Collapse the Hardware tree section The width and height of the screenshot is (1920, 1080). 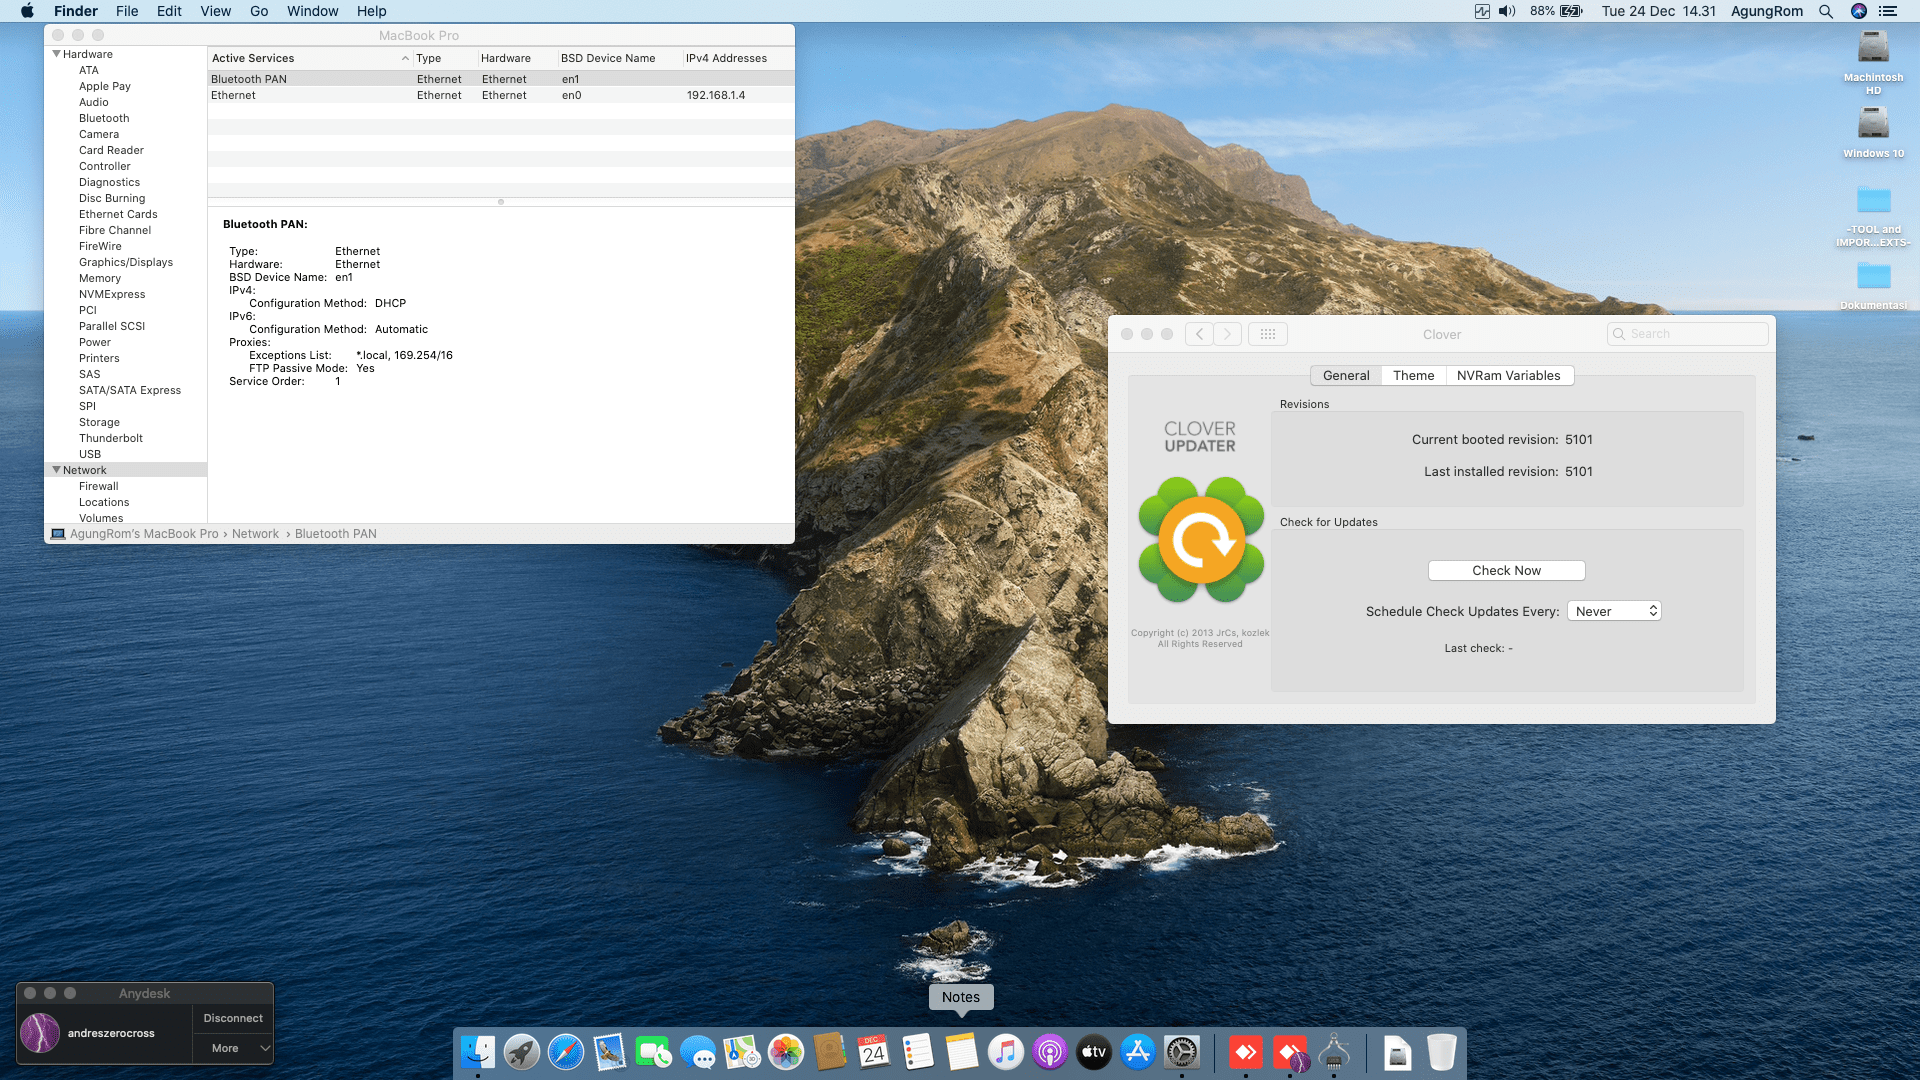point(57,54)
